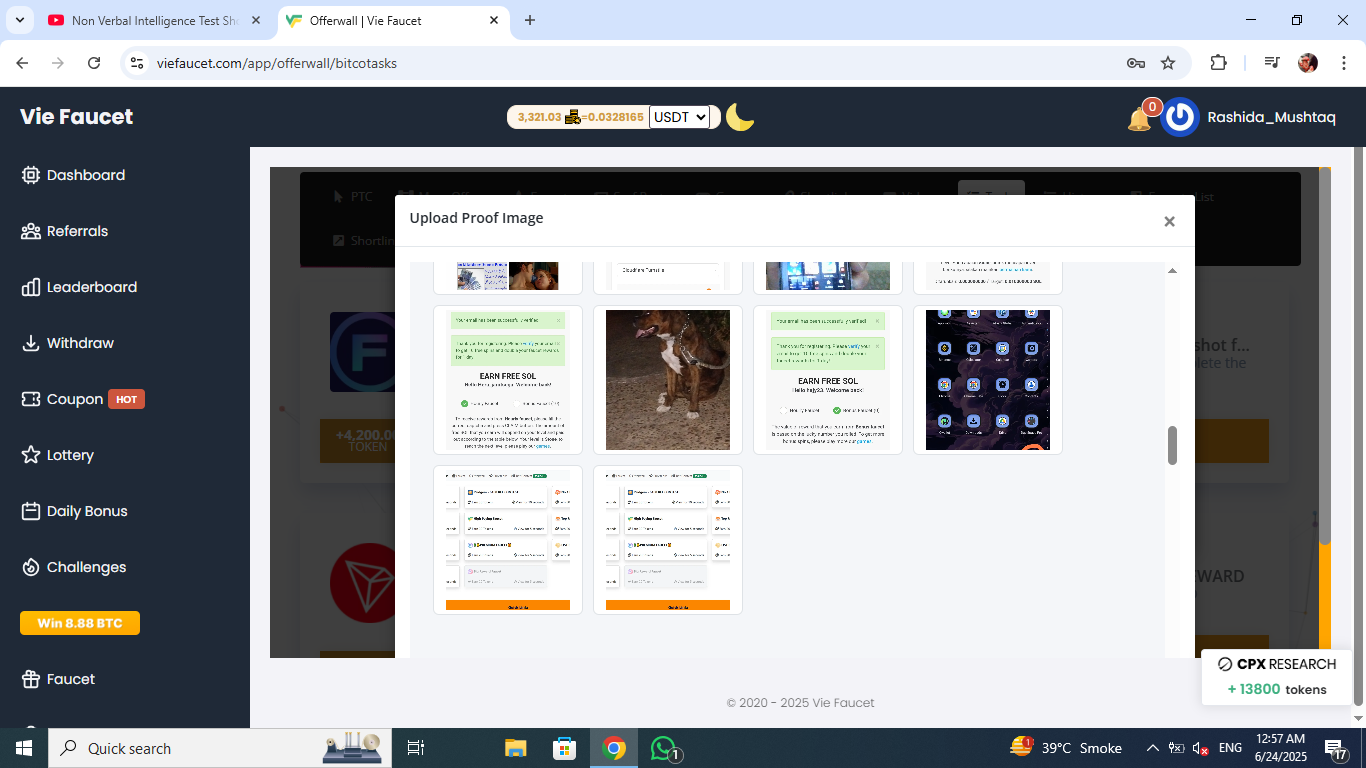Open the Chrome three-dot menu
Screen dimensions: 1366x768
tap(1342, 63)
